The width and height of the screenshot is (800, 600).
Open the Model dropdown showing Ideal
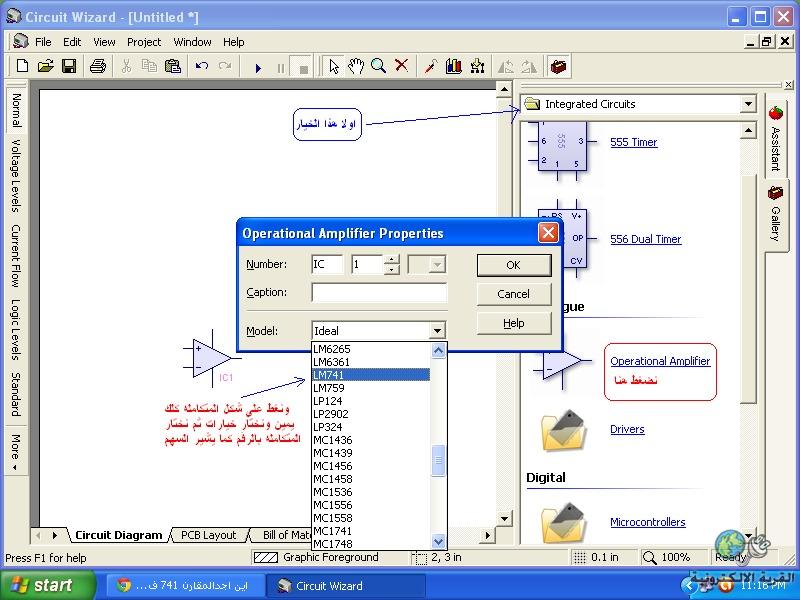(437, 331)
